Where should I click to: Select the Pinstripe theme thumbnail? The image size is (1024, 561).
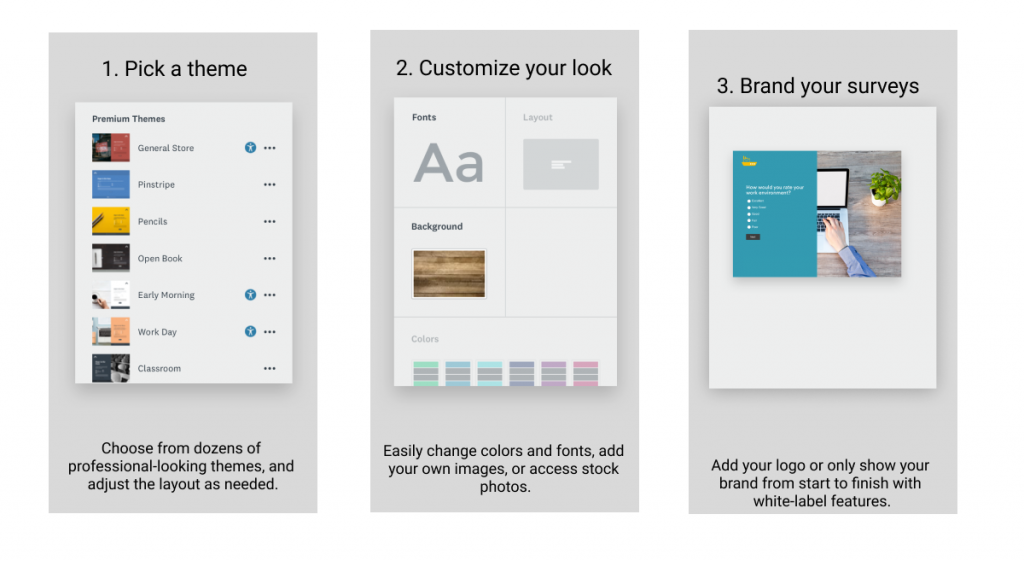click(111, 184)
